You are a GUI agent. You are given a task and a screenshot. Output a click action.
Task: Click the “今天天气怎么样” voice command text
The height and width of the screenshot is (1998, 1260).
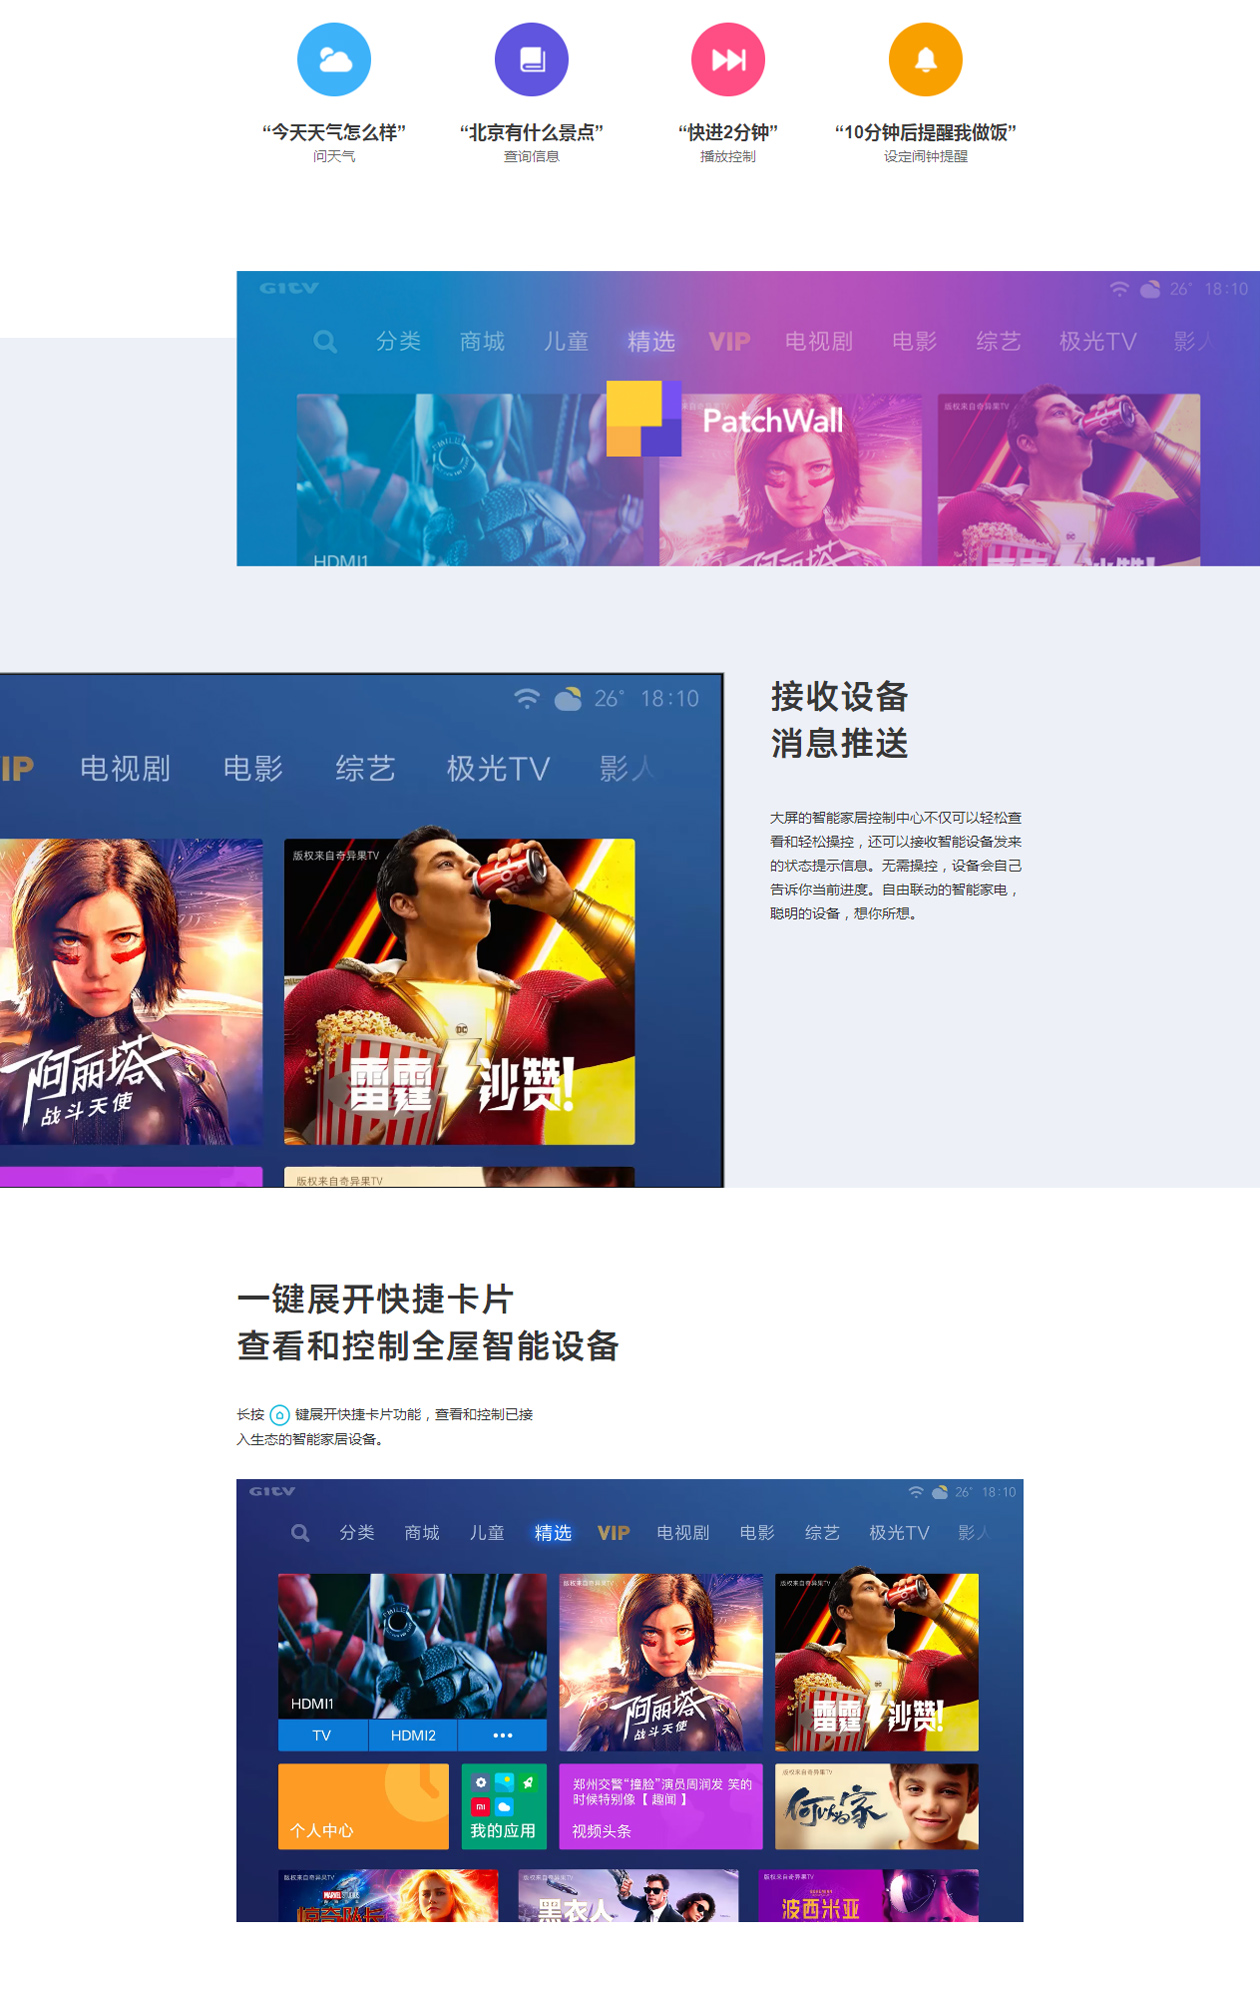click(x=334, y=132)
